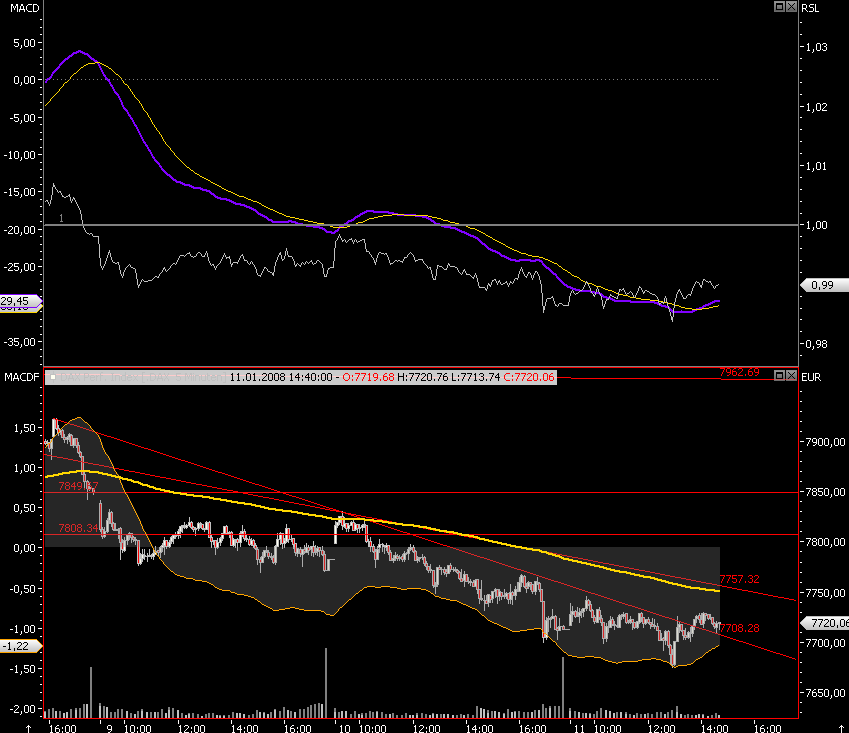Viewport: 849px width, 733px height.
Task: Click the day 11 label on time axis
Action: pos(579,728)
